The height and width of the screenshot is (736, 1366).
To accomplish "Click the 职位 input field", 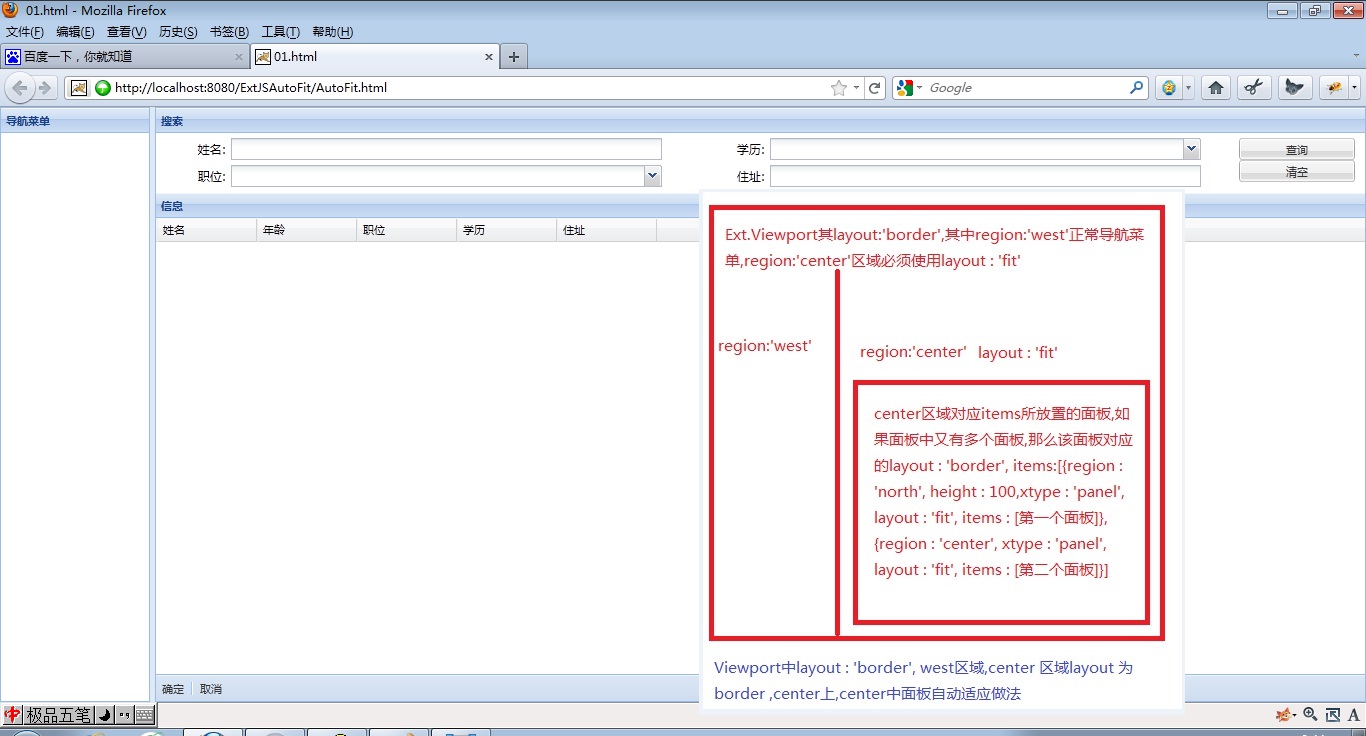I will pos(438,176).
